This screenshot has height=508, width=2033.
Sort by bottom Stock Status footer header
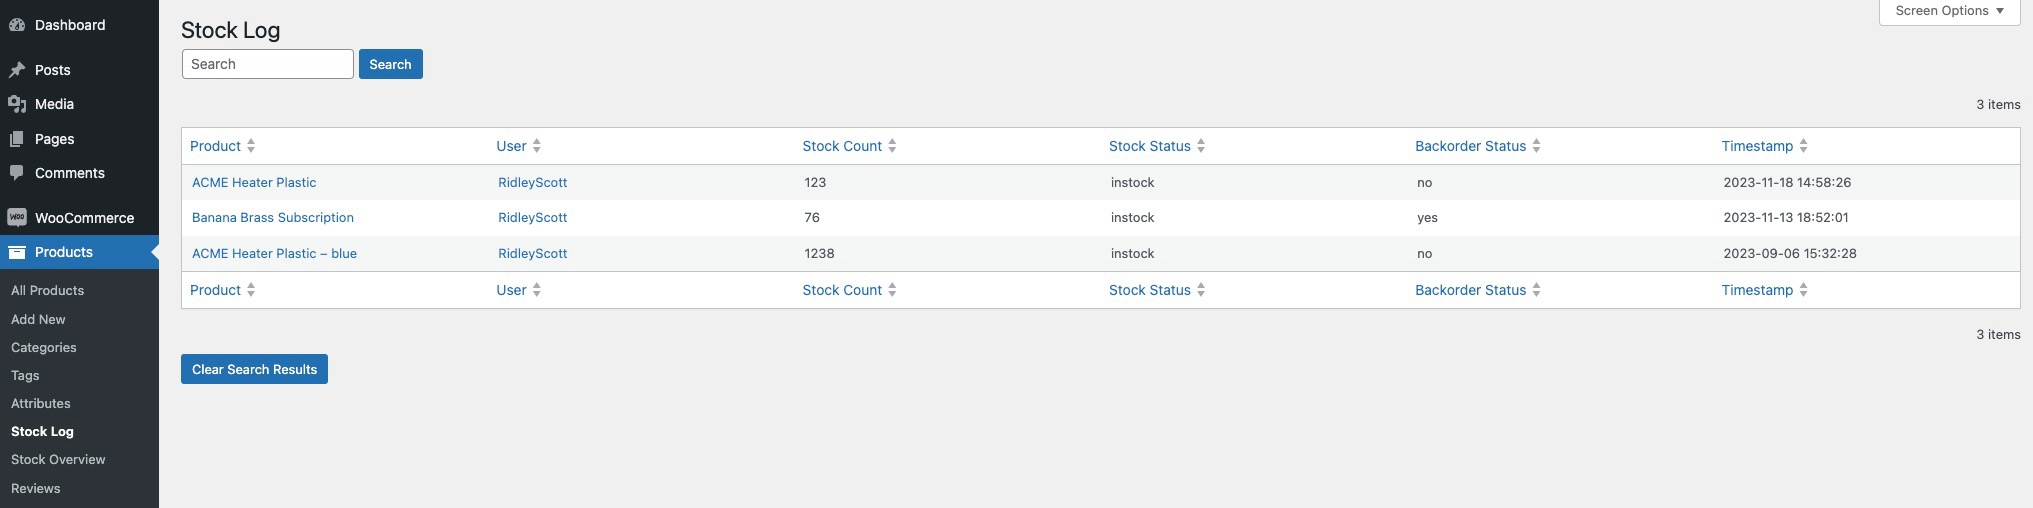pyautogui.click(x=1149, y=290)
